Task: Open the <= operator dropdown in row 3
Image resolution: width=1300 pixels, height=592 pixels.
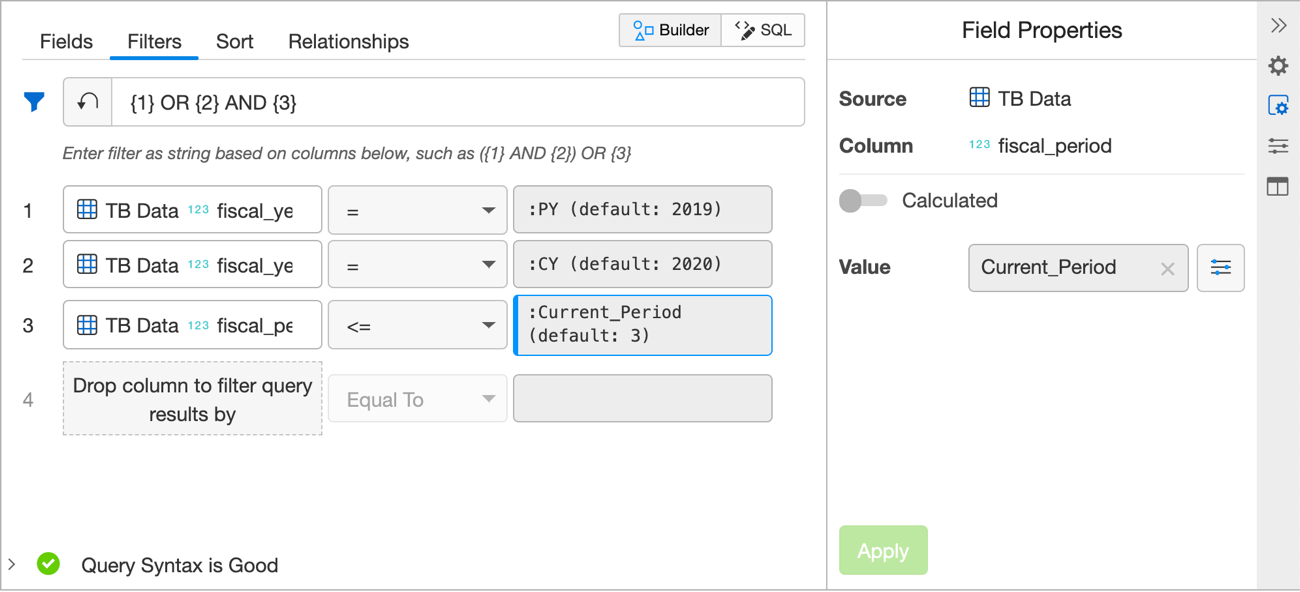Action: 418,325
